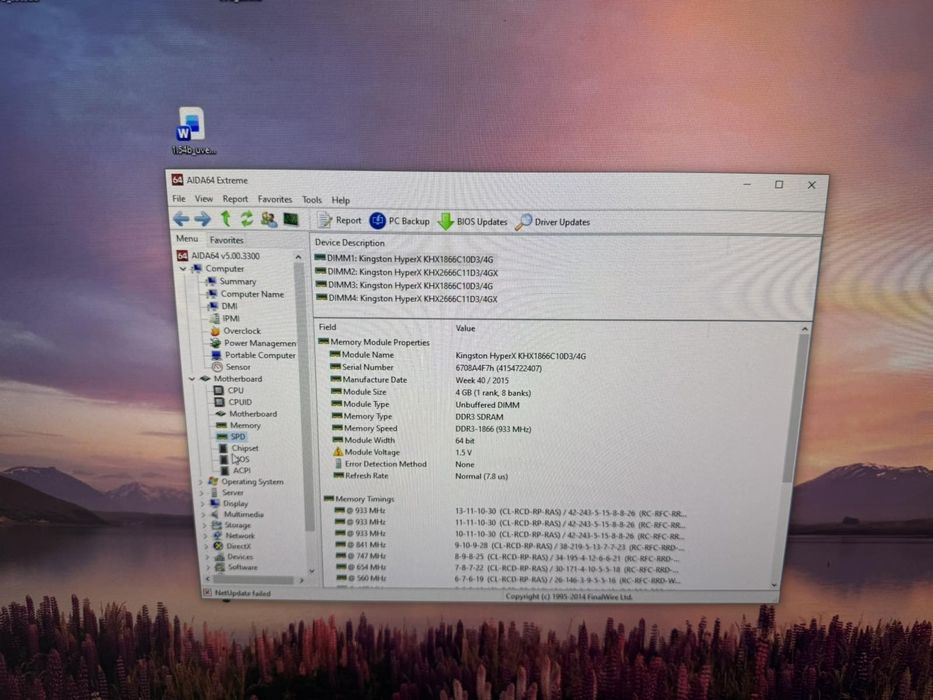Collapse the Motherboard tree node

click(192, 379)
